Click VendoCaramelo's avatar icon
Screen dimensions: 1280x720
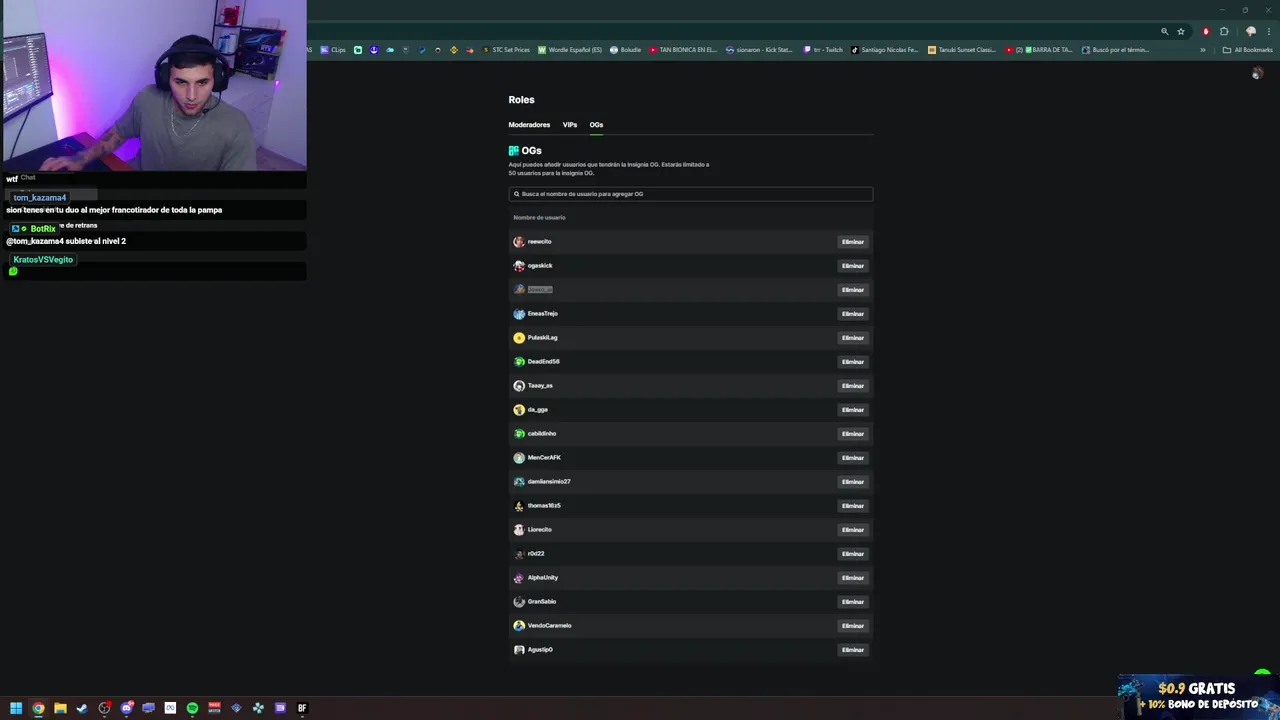(x=519, y=626)
